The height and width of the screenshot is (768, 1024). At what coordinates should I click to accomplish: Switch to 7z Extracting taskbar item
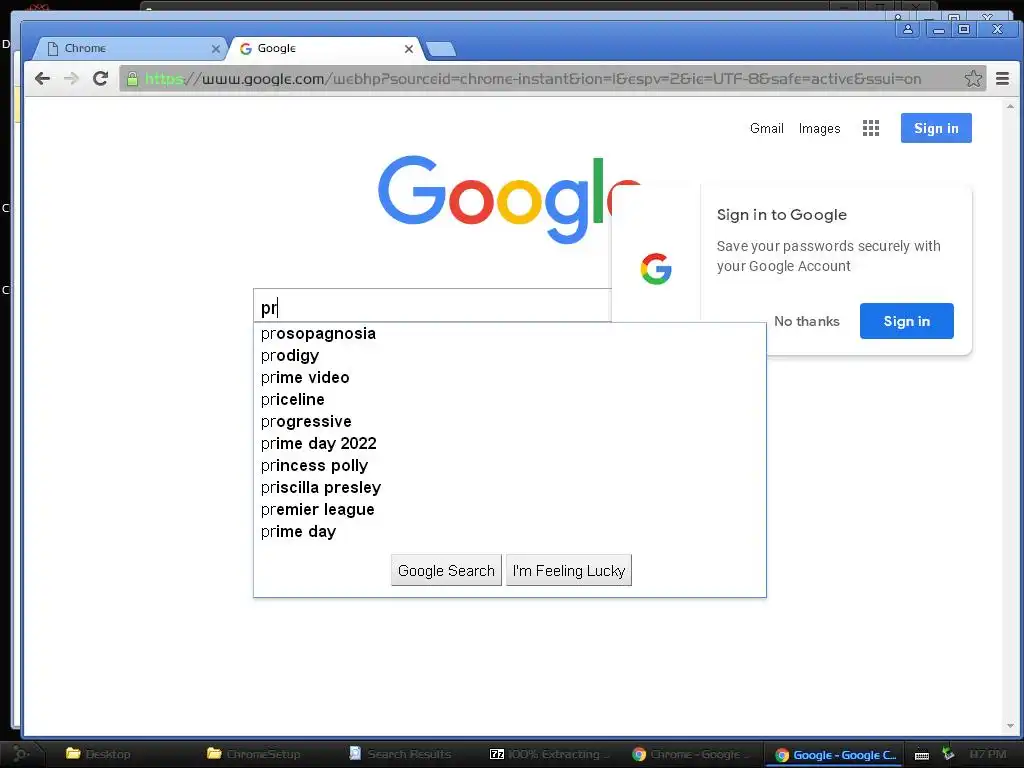click(x=549, y=754)
